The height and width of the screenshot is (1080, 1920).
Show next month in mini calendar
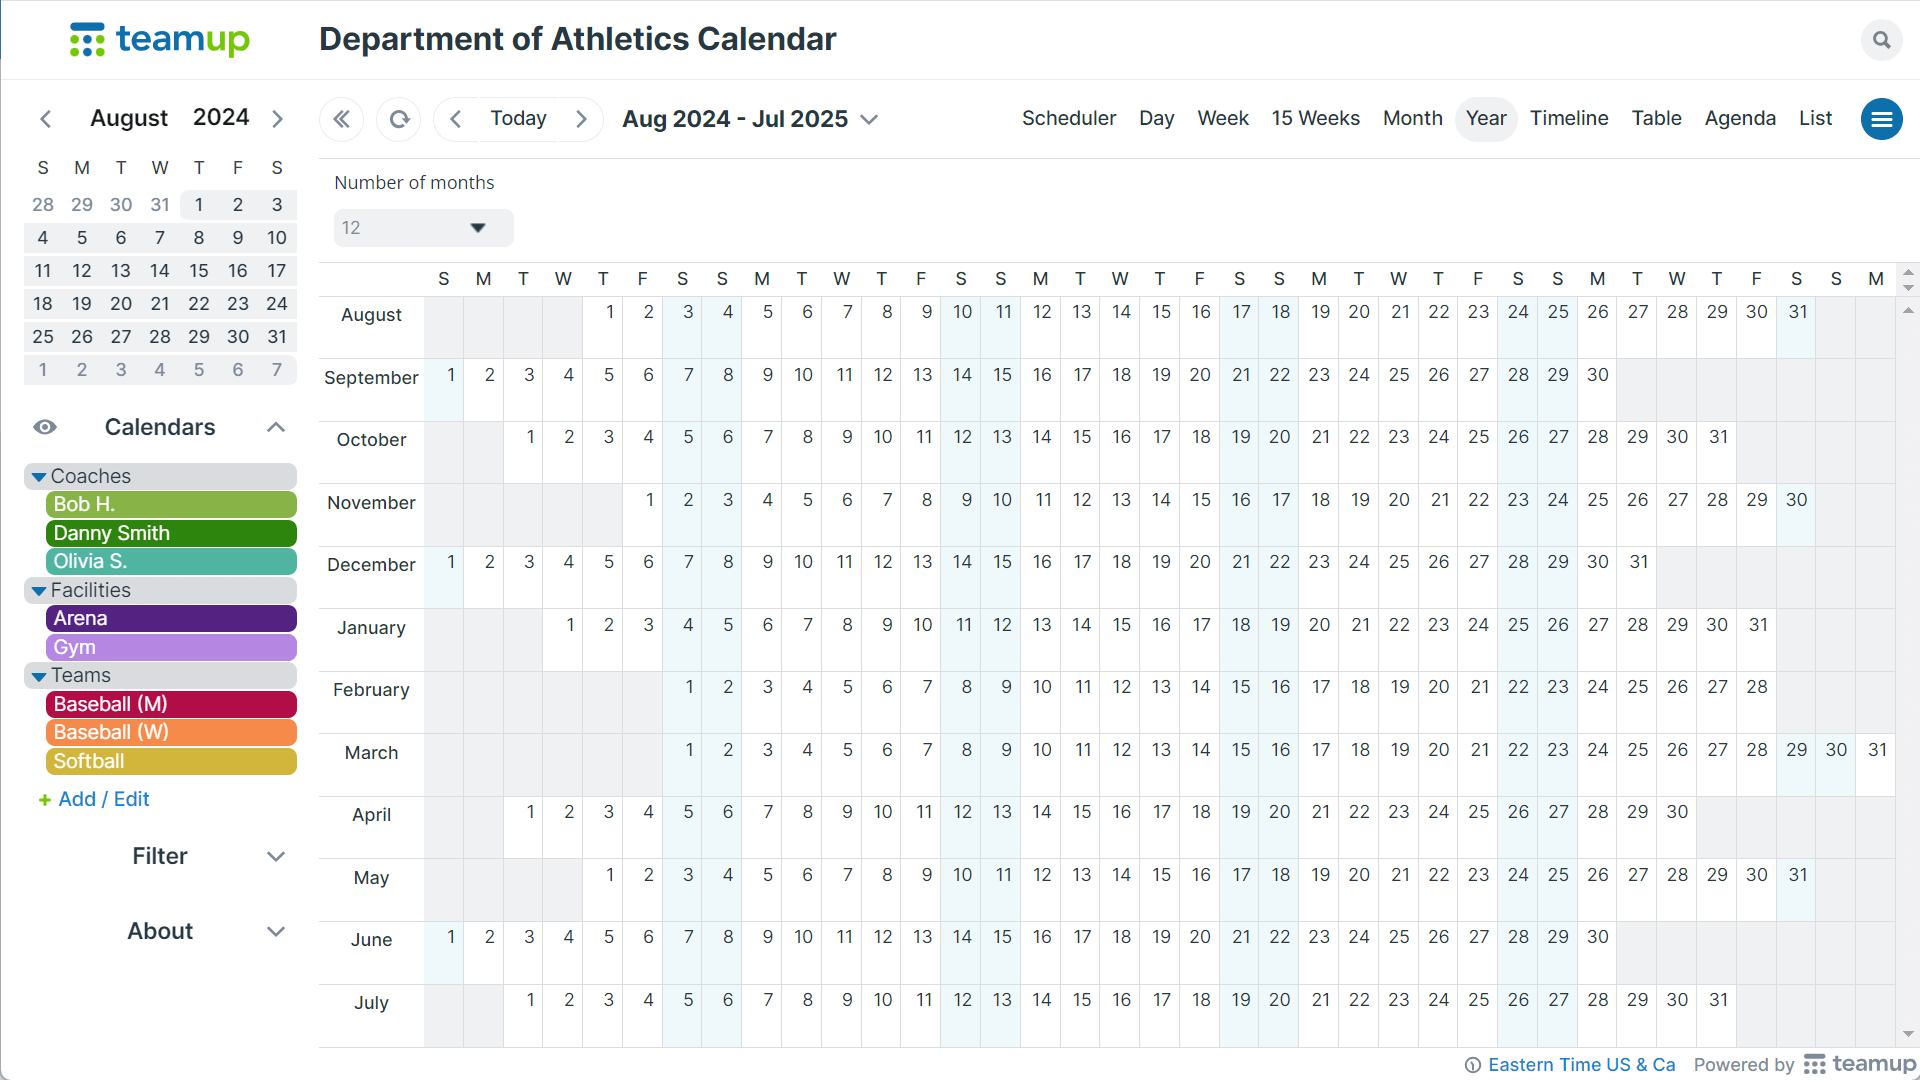click(277, 119)
